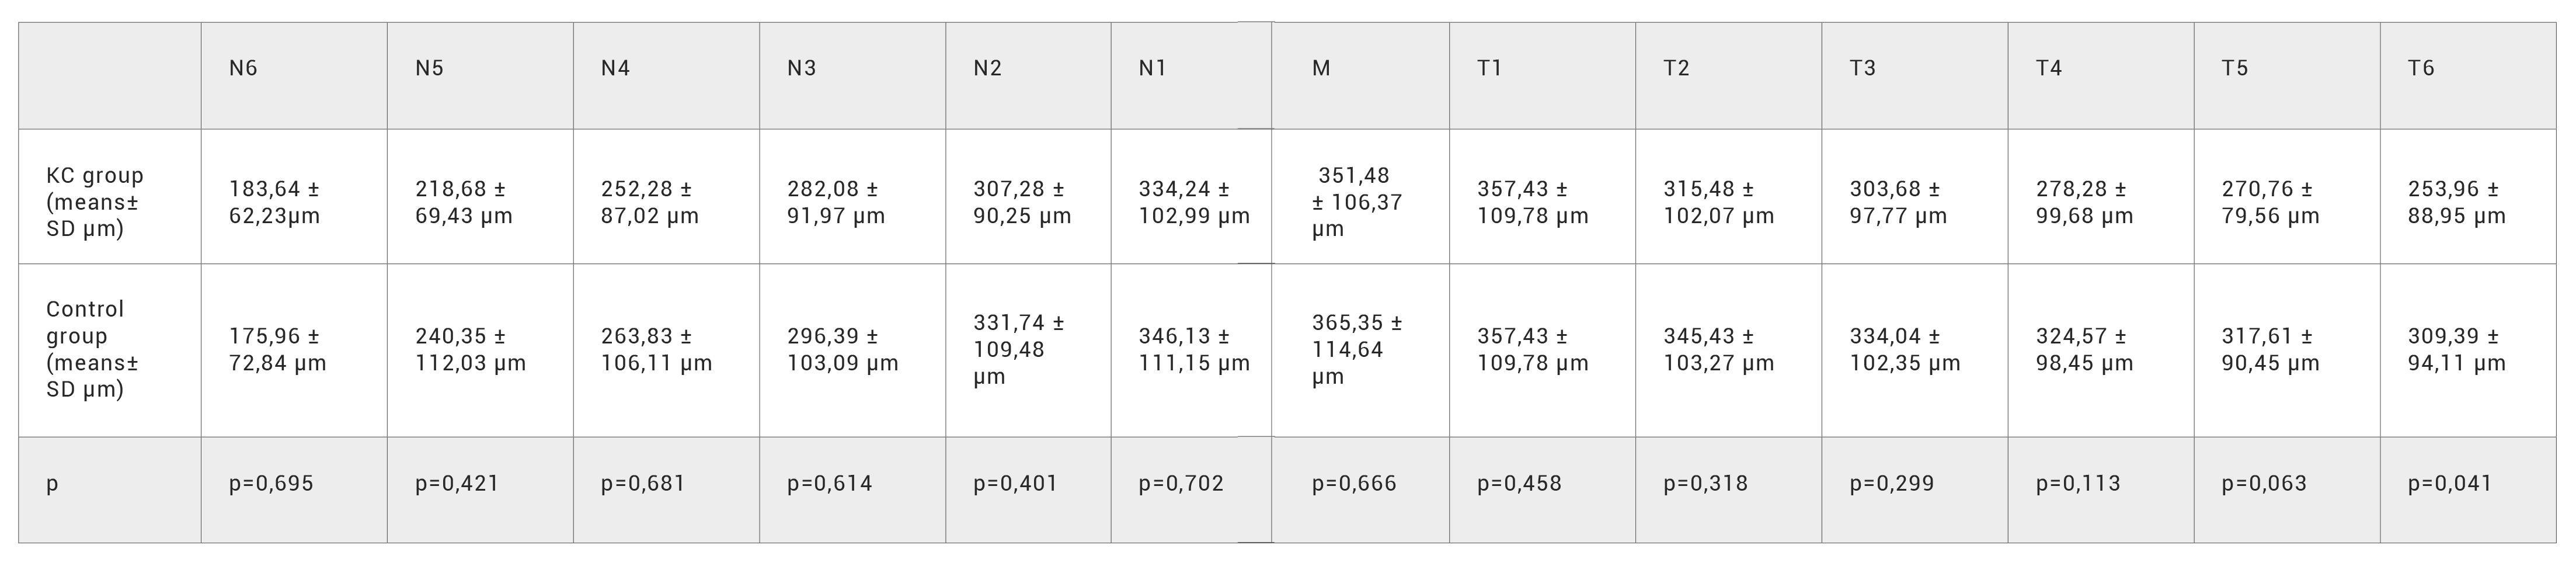This screenshot has width=2576, height=566.
Task: Select the T6 column header
Action: click(x=2468, y=76)
